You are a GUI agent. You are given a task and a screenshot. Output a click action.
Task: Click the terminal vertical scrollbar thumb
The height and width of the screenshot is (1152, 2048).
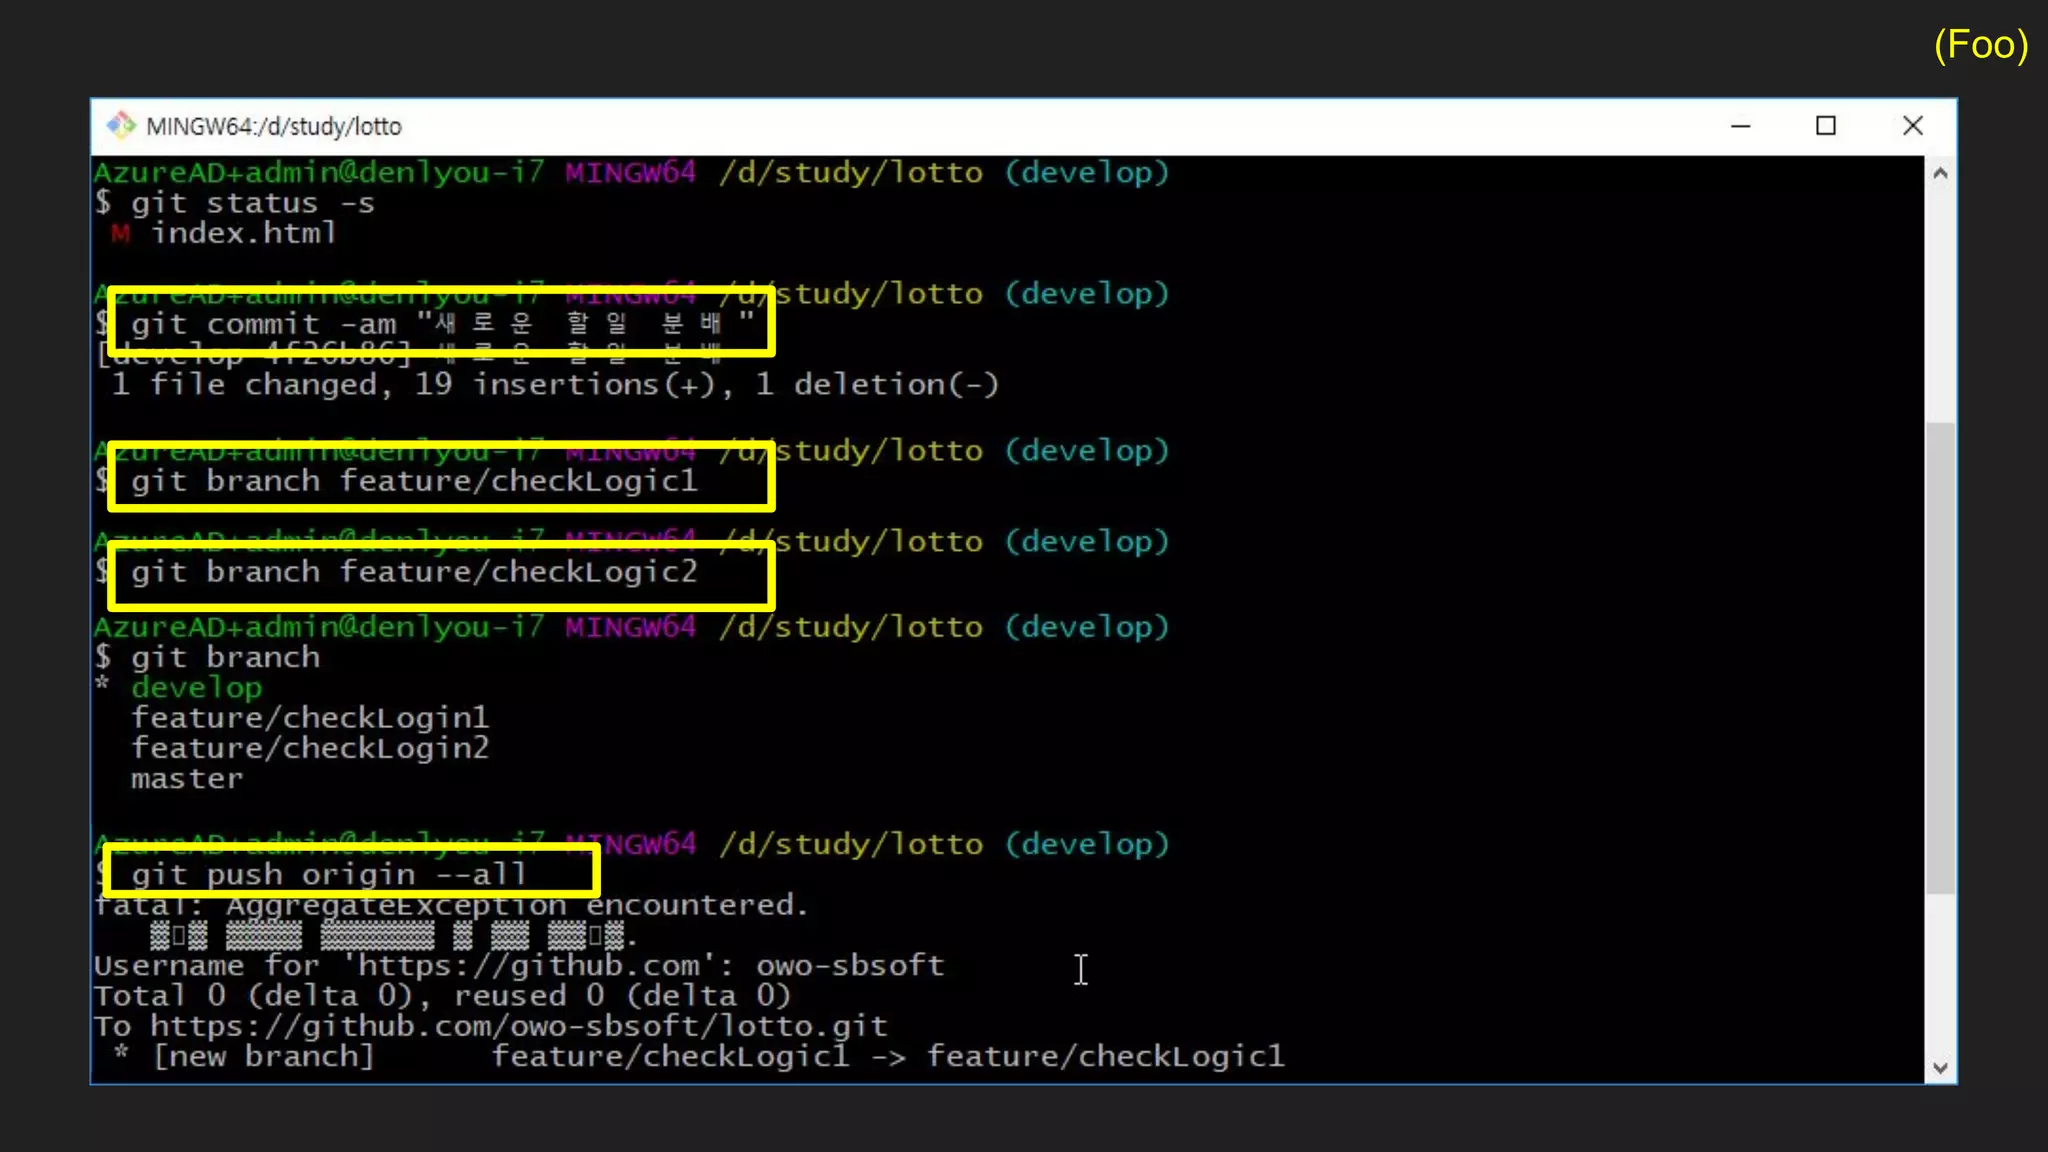(x=1940, y=657)
